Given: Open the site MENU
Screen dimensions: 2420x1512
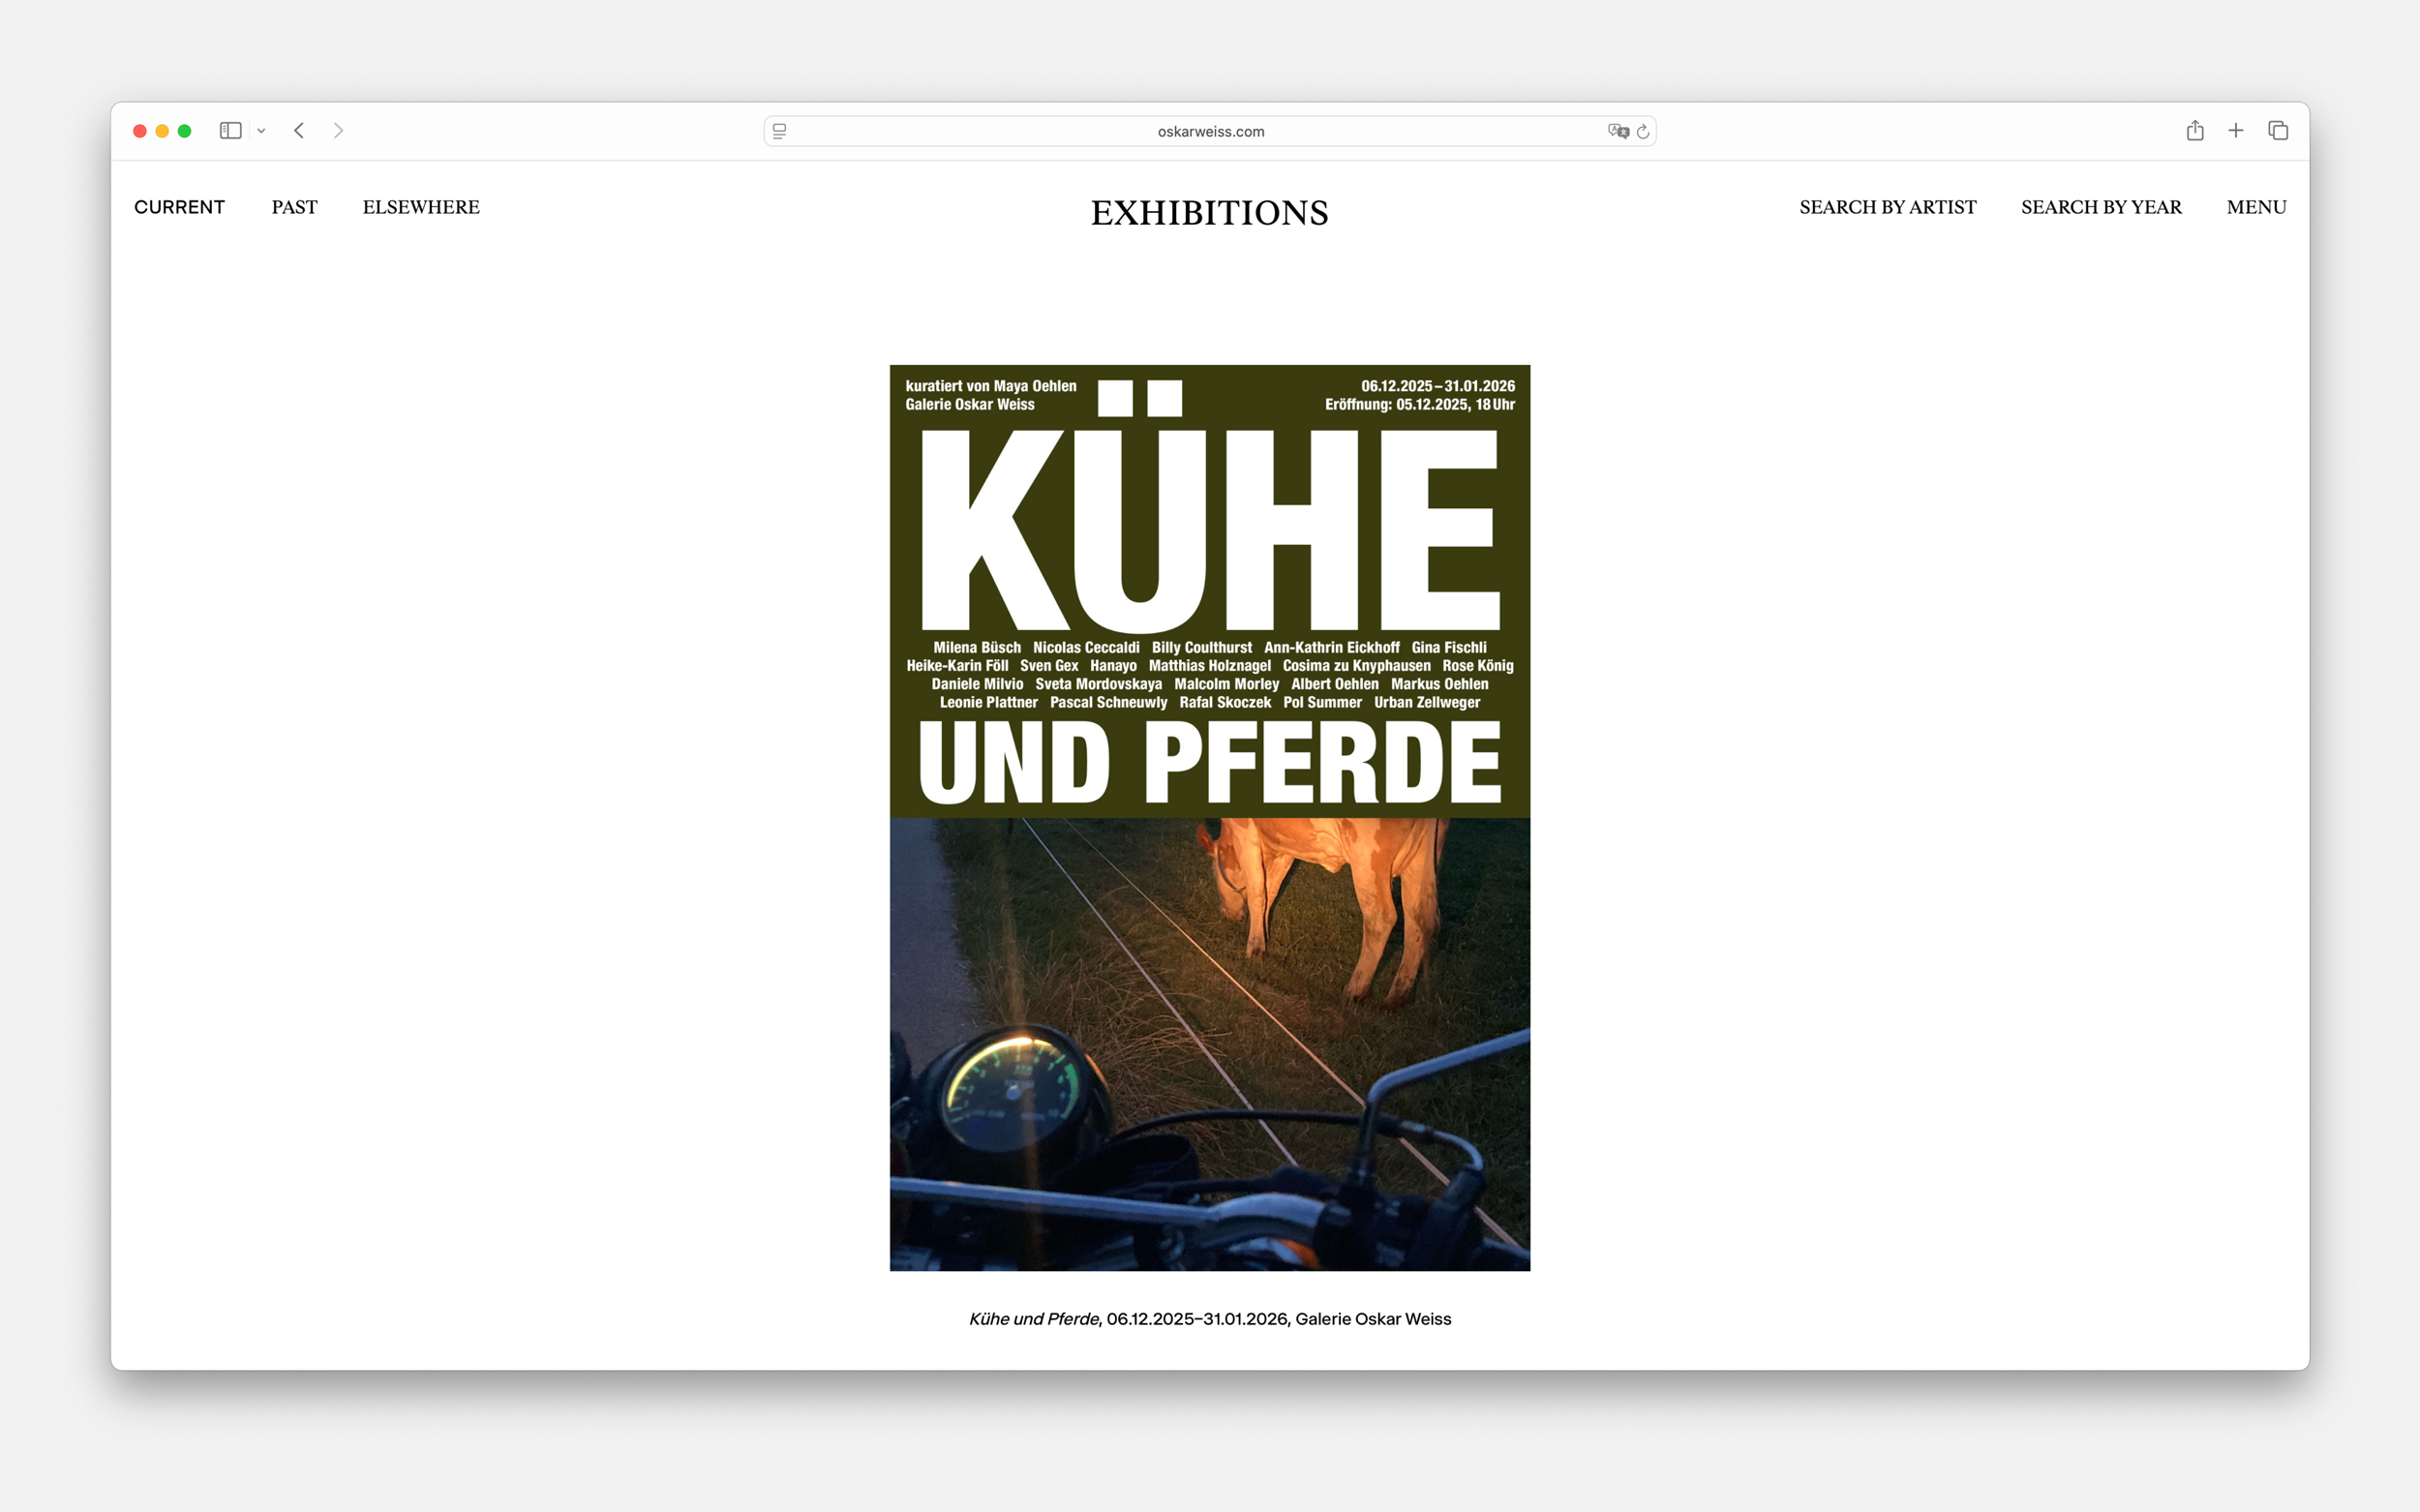Looking at the screenshot, I should point(2256,207).
